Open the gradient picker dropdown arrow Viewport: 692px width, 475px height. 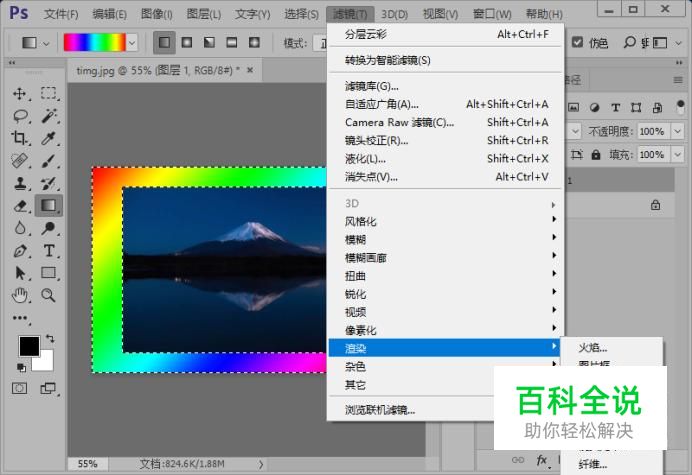tap(132, 43)
